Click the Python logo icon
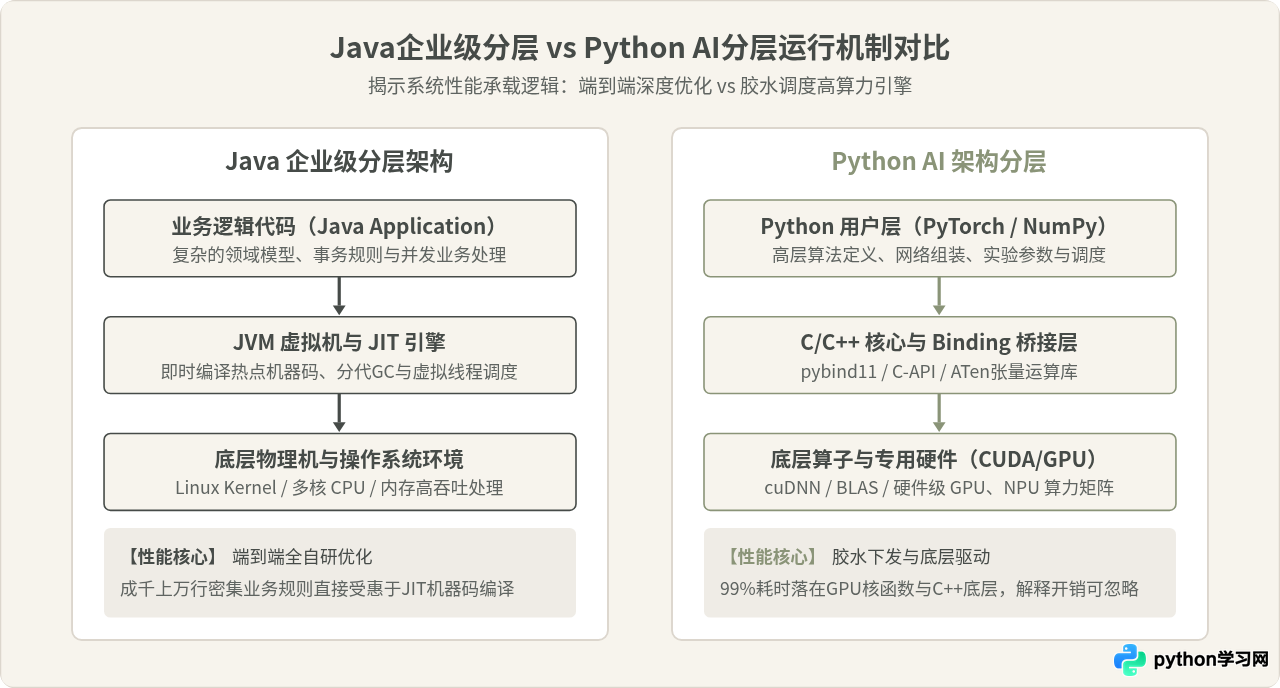The height and width of the screenshot is (688, 1280). click(1130, 660)
